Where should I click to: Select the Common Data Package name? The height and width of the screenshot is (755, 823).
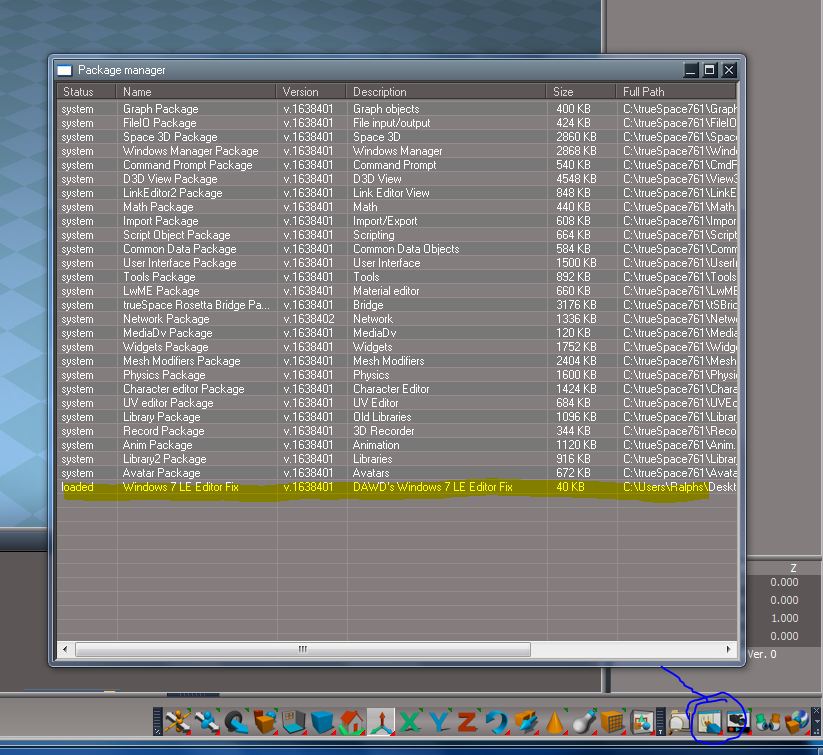[x=180, y=249]
